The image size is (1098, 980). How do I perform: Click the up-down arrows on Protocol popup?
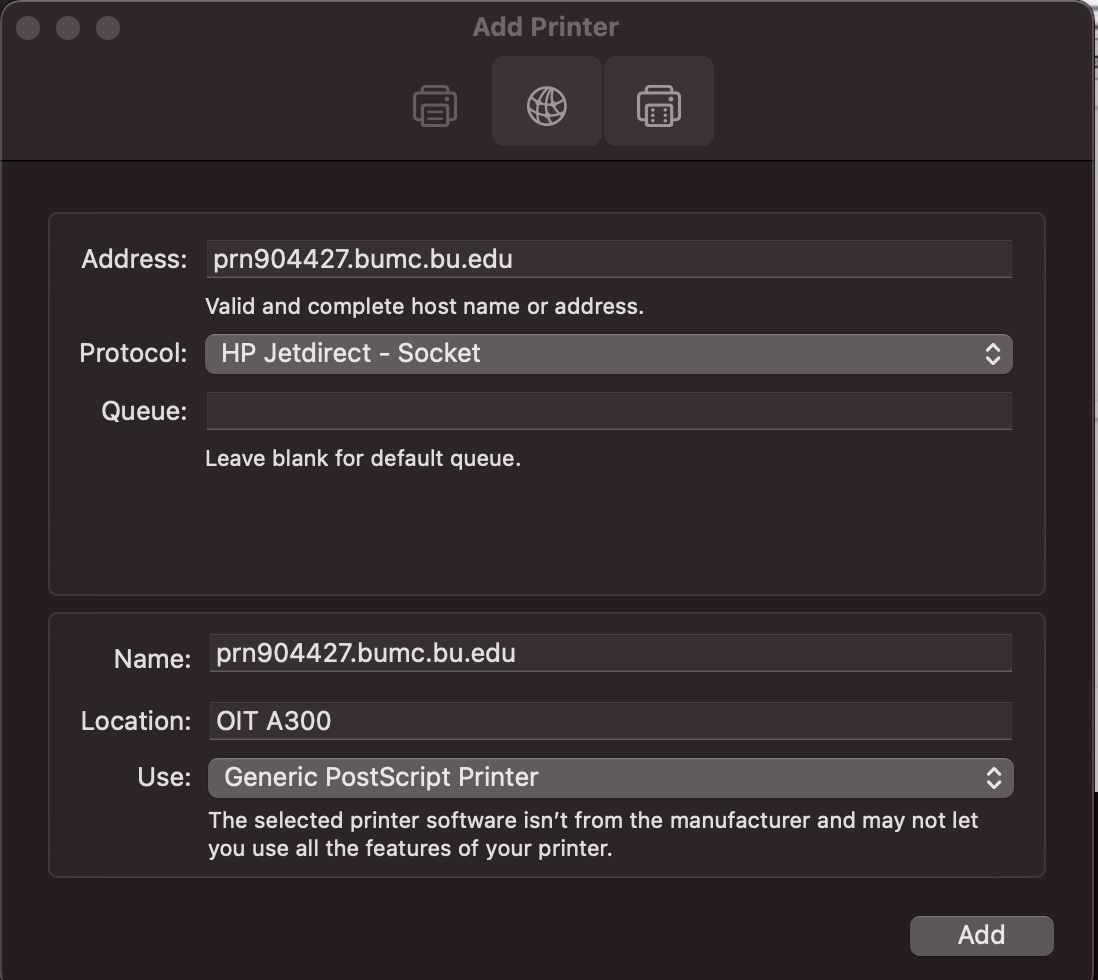pyautogui.click(x=992, y=354)
